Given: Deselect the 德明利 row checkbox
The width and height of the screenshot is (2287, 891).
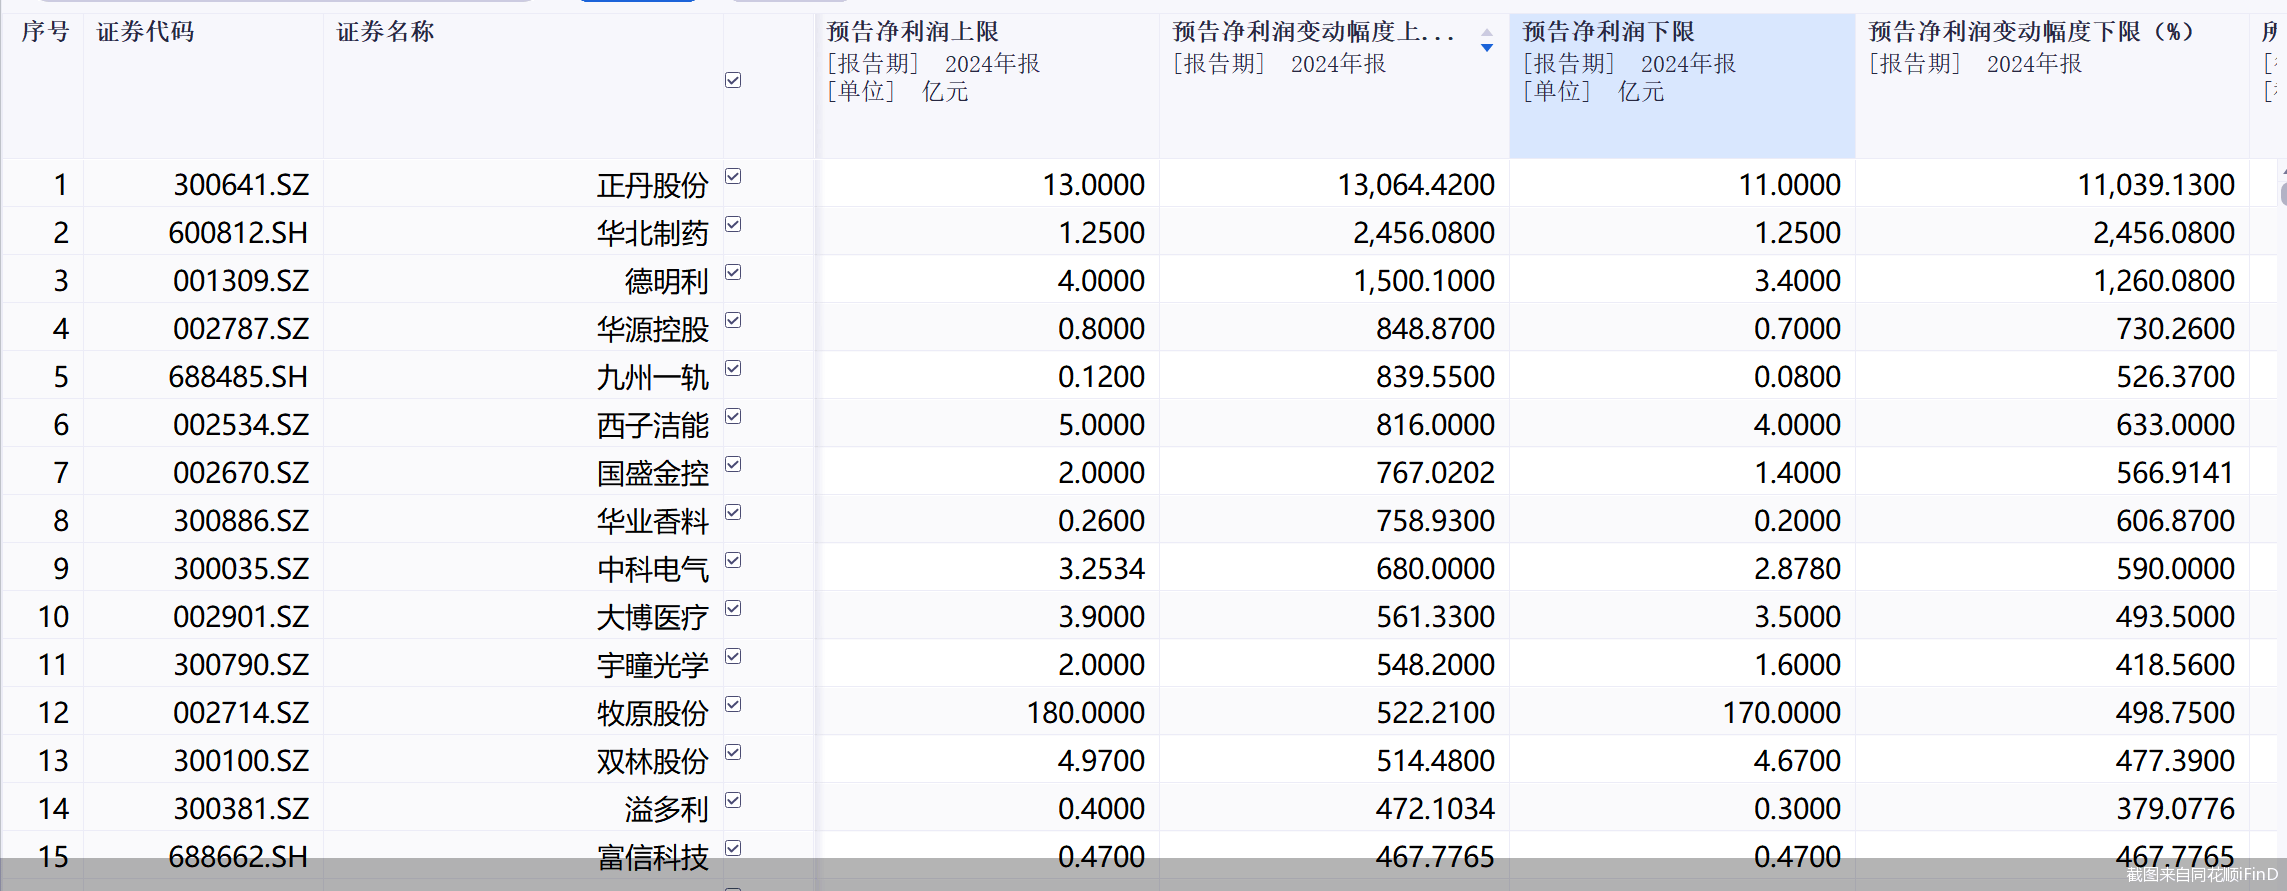Looking at the screenshot, I should [733, 273].
